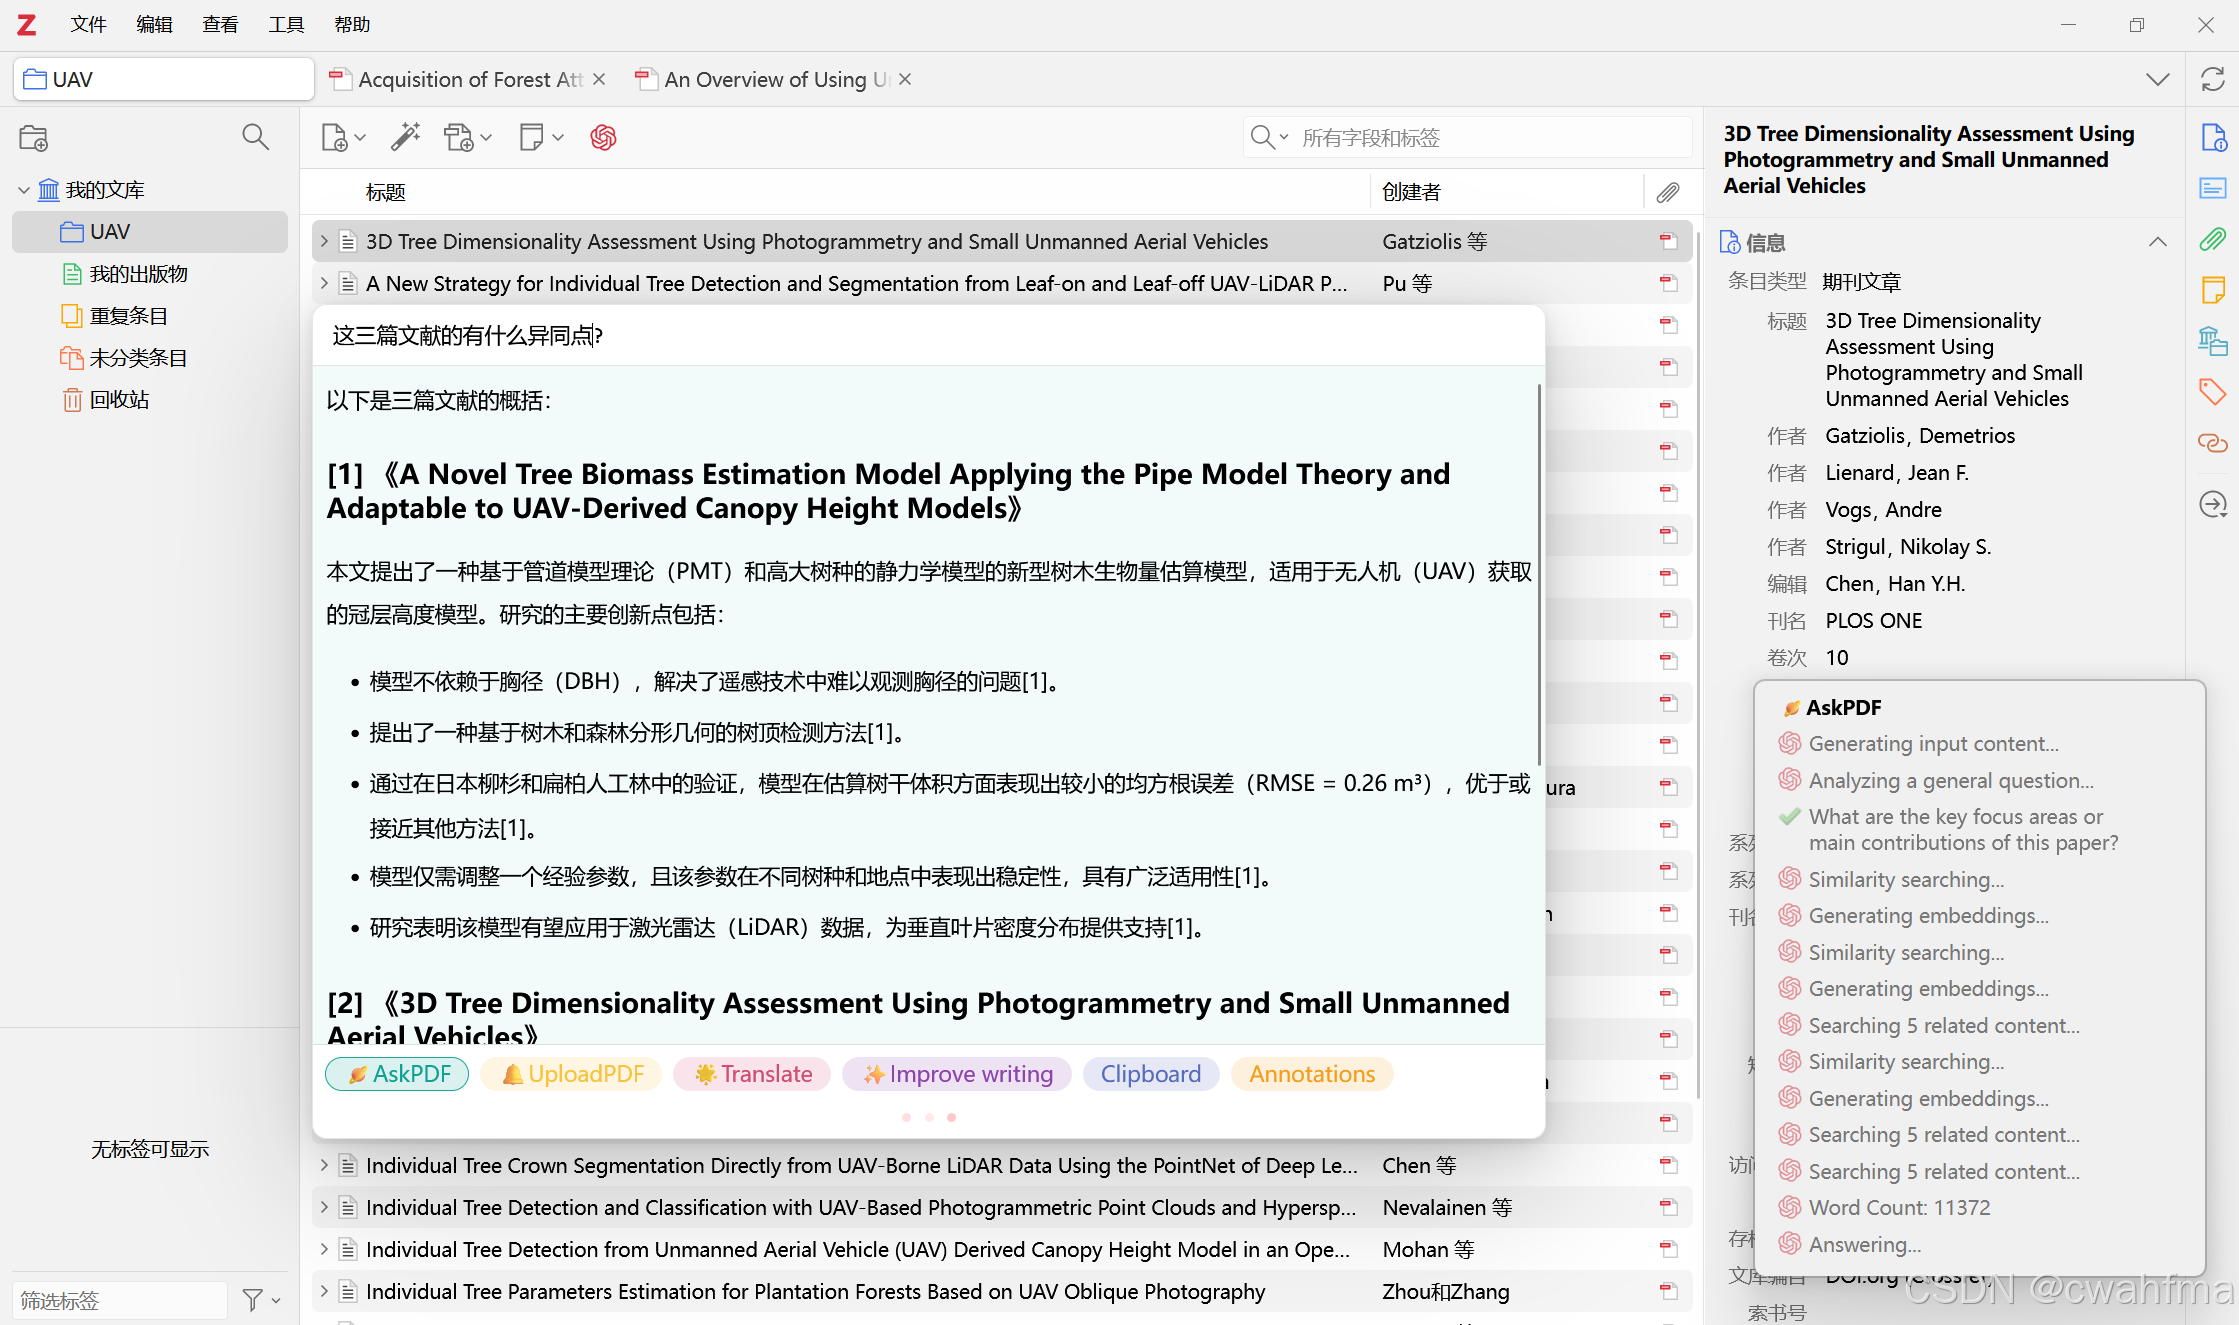Expand the 3D Tree Dimensionality Assessment row
Screen dimensions: 2239x1325
324,241
